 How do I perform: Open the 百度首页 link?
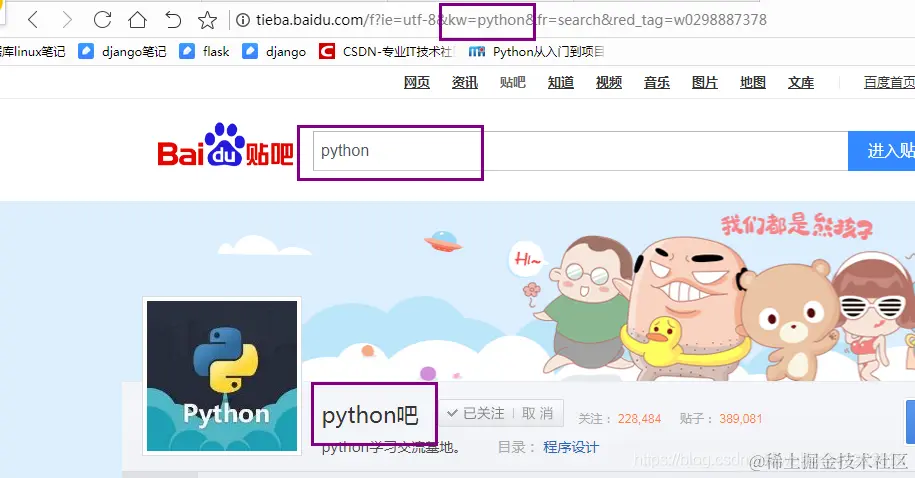click(x=889, y=83)
